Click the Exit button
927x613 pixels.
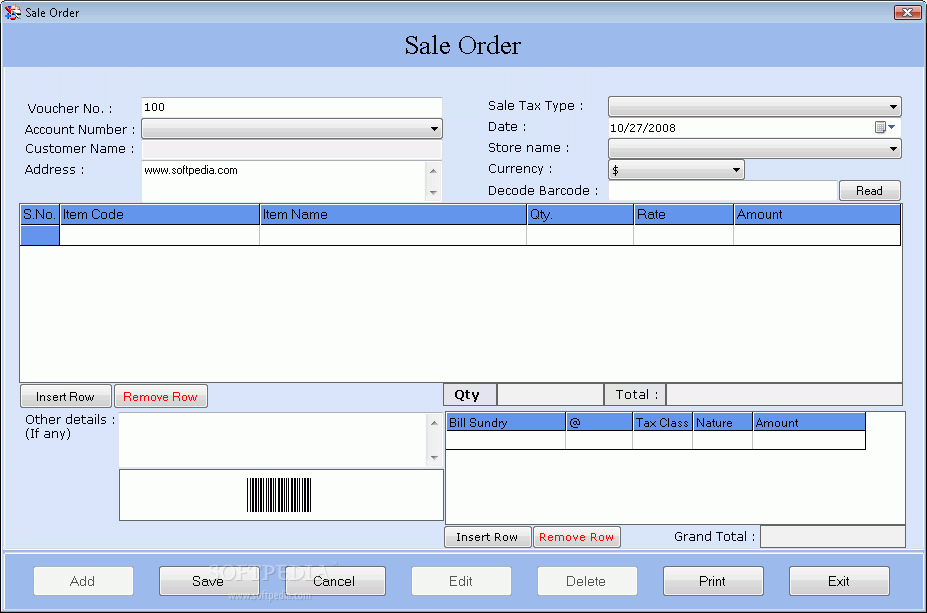[839, 581]
